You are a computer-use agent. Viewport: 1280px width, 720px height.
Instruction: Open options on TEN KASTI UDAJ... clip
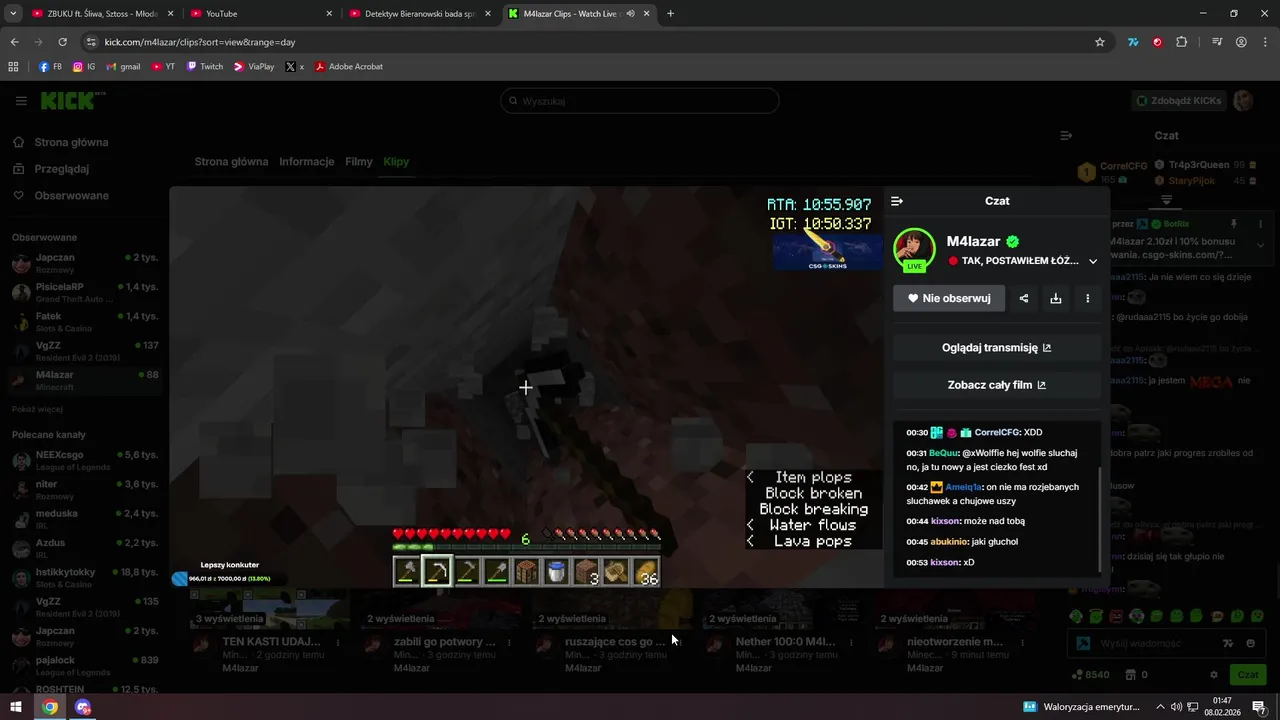coord(338,642)
